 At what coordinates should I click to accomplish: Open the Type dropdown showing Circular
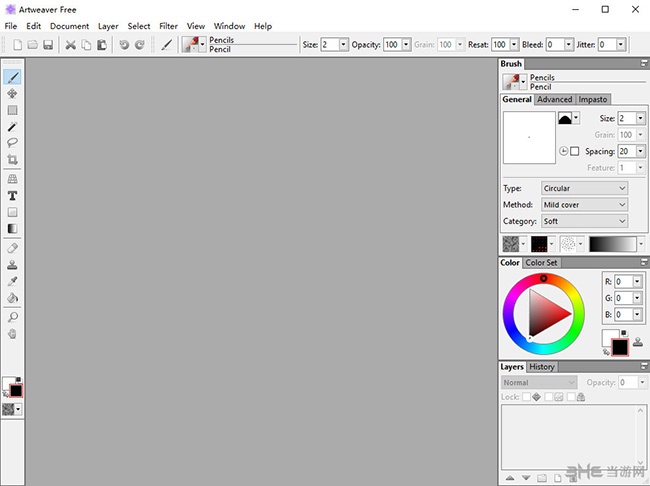point(585,188)
